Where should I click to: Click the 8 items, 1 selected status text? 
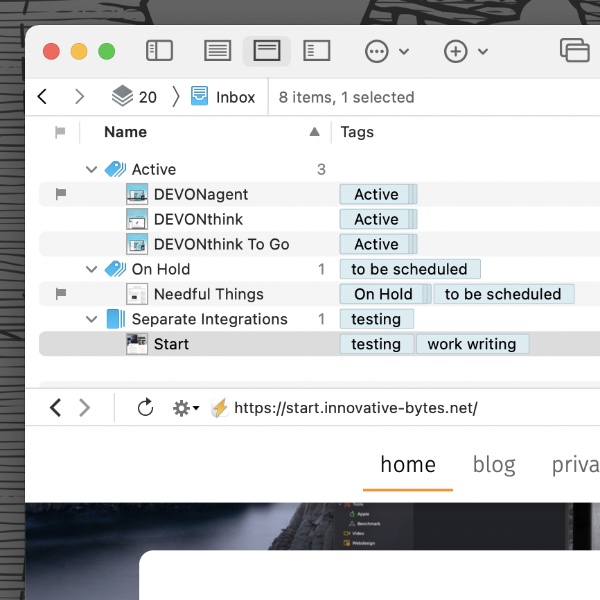point(346,97)
